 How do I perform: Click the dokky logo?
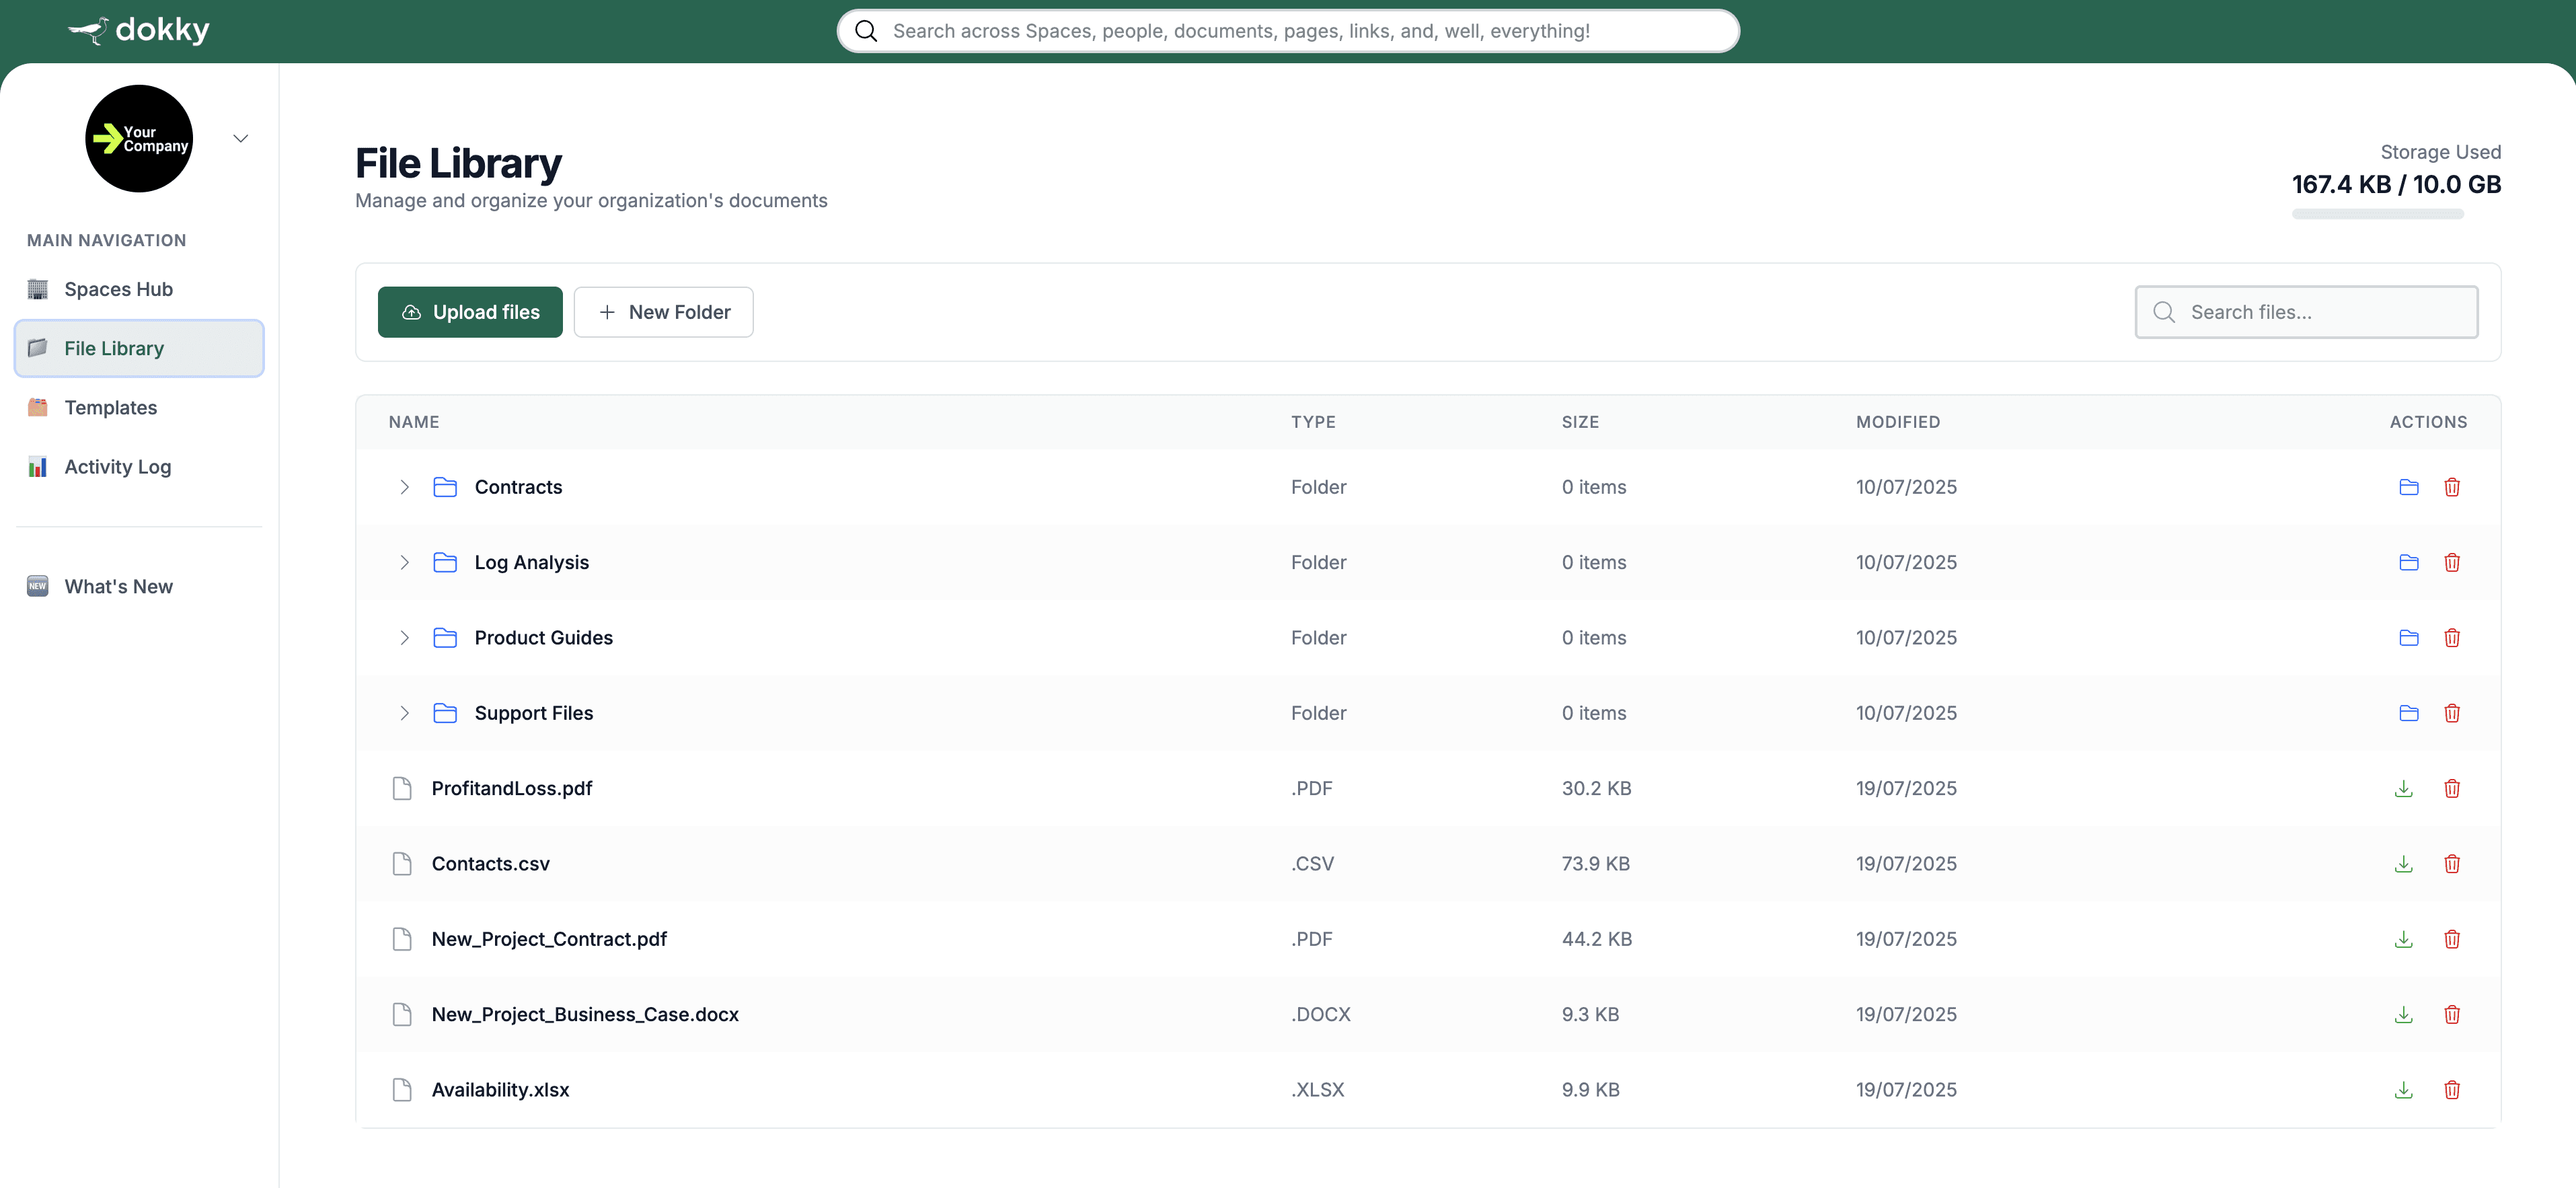139,30
